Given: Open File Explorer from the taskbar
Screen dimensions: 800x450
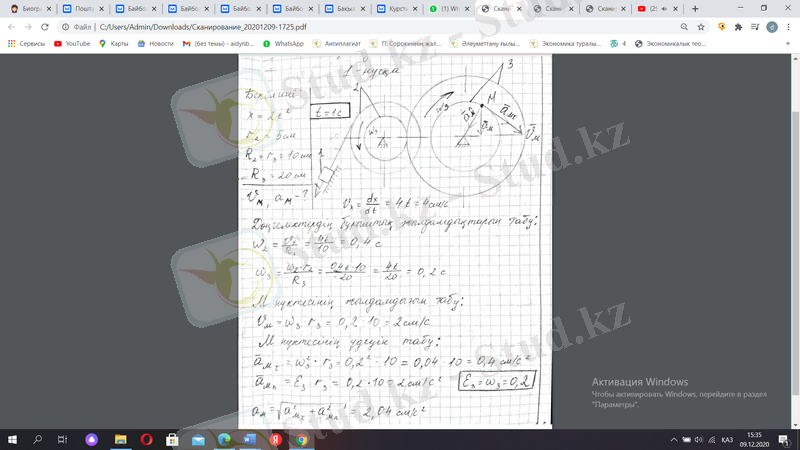Looking at the screenshot, I should (x=120, y=439).
